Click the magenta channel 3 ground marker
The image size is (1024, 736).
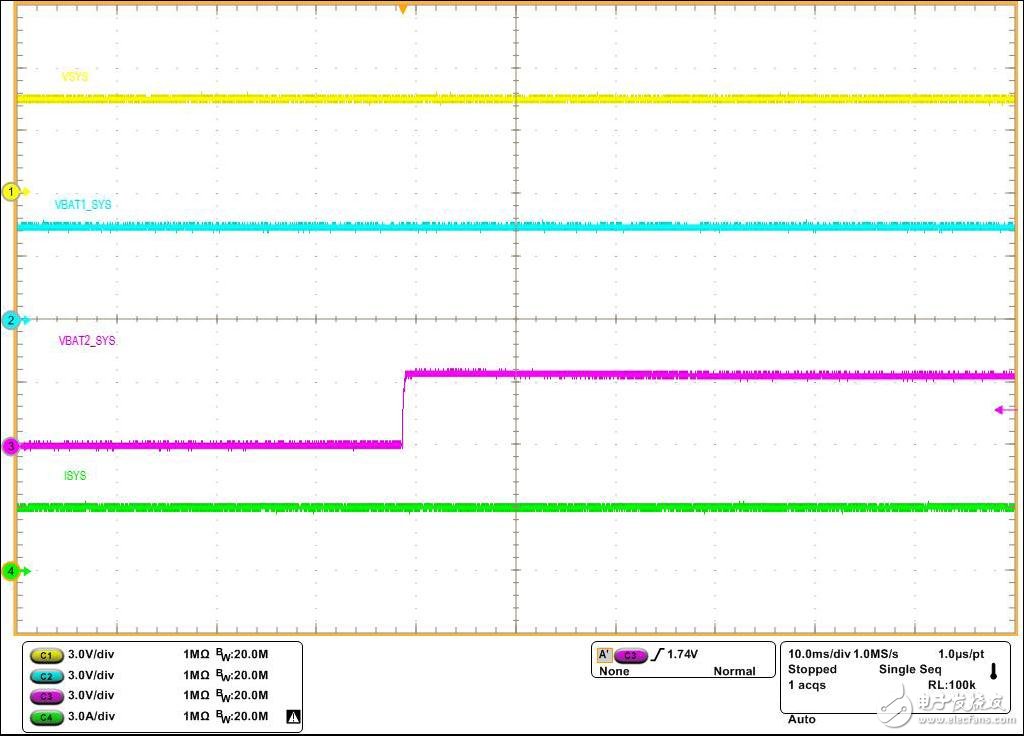coord(11,447)
